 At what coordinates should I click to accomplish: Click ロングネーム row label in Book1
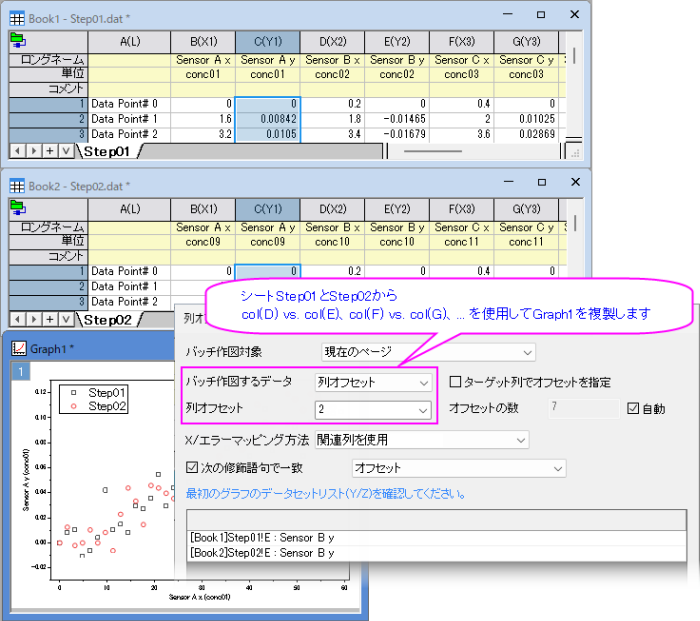[48, 60]
